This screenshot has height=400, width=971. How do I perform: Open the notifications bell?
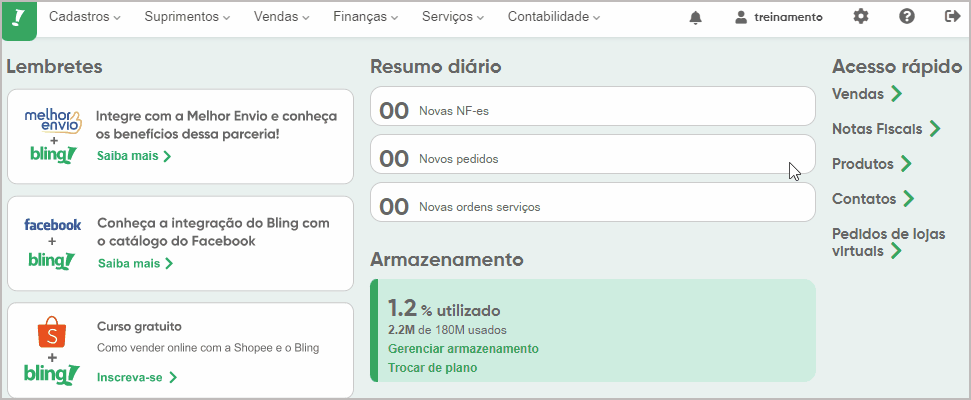pos(695,18)
